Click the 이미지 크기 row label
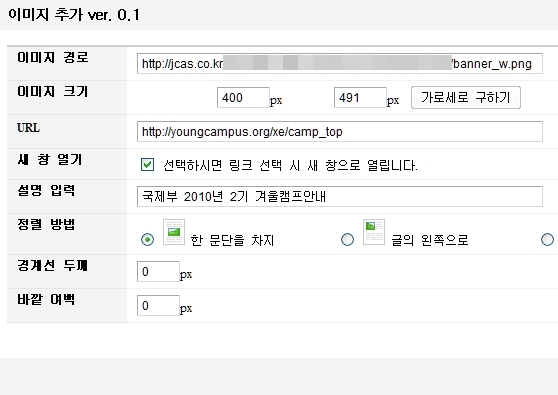Screen dimensions: 558x395 [52, 91]
